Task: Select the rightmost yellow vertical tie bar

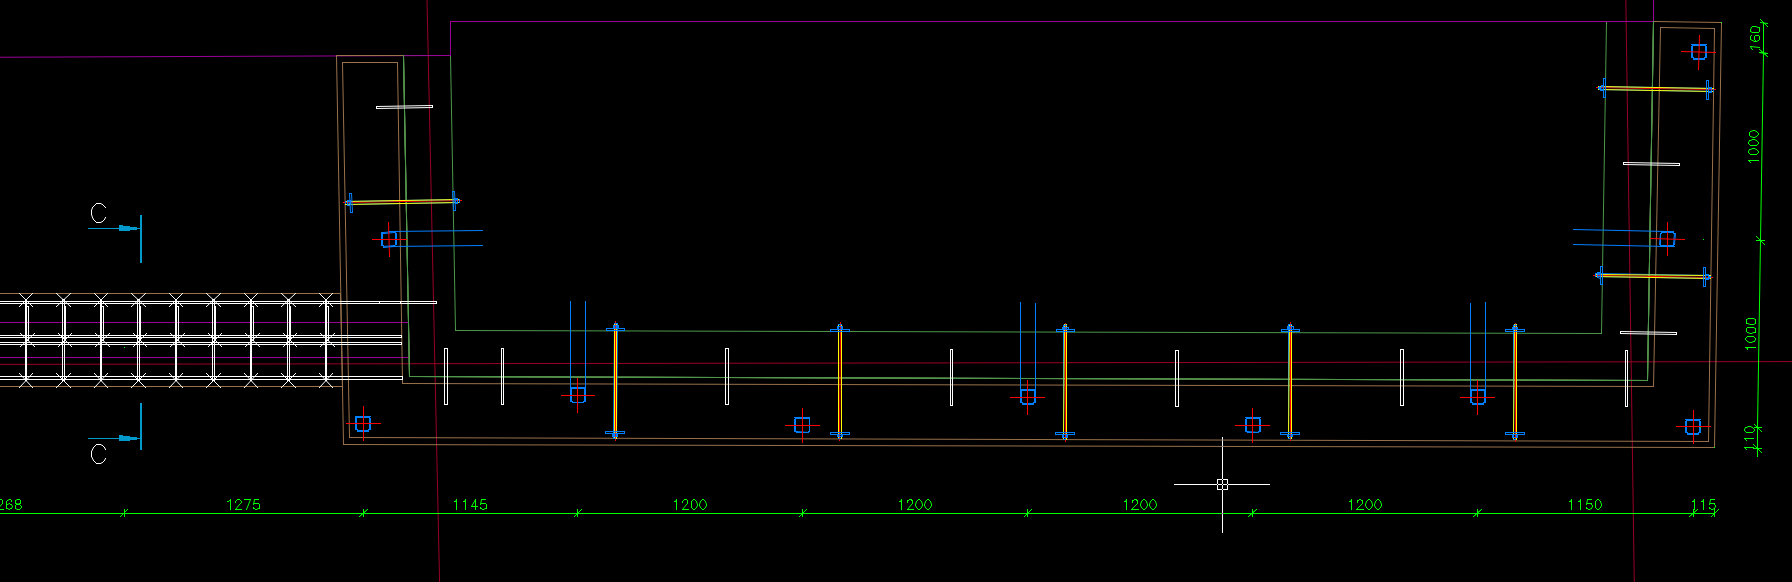Action: tap(1515, 380)
